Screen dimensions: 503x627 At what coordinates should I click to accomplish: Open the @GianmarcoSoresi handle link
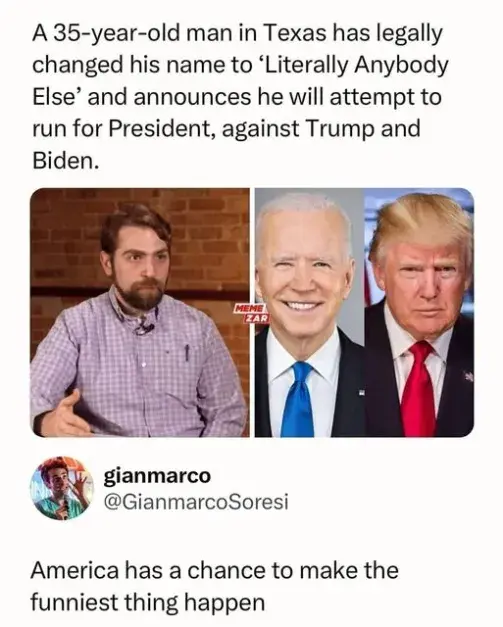click(196, 502)
